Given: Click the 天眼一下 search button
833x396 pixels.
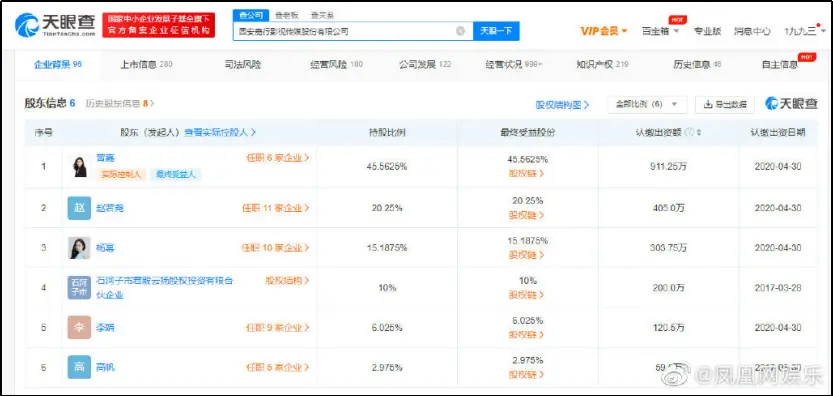Looking at the screenshot, I should click(496, 31).
